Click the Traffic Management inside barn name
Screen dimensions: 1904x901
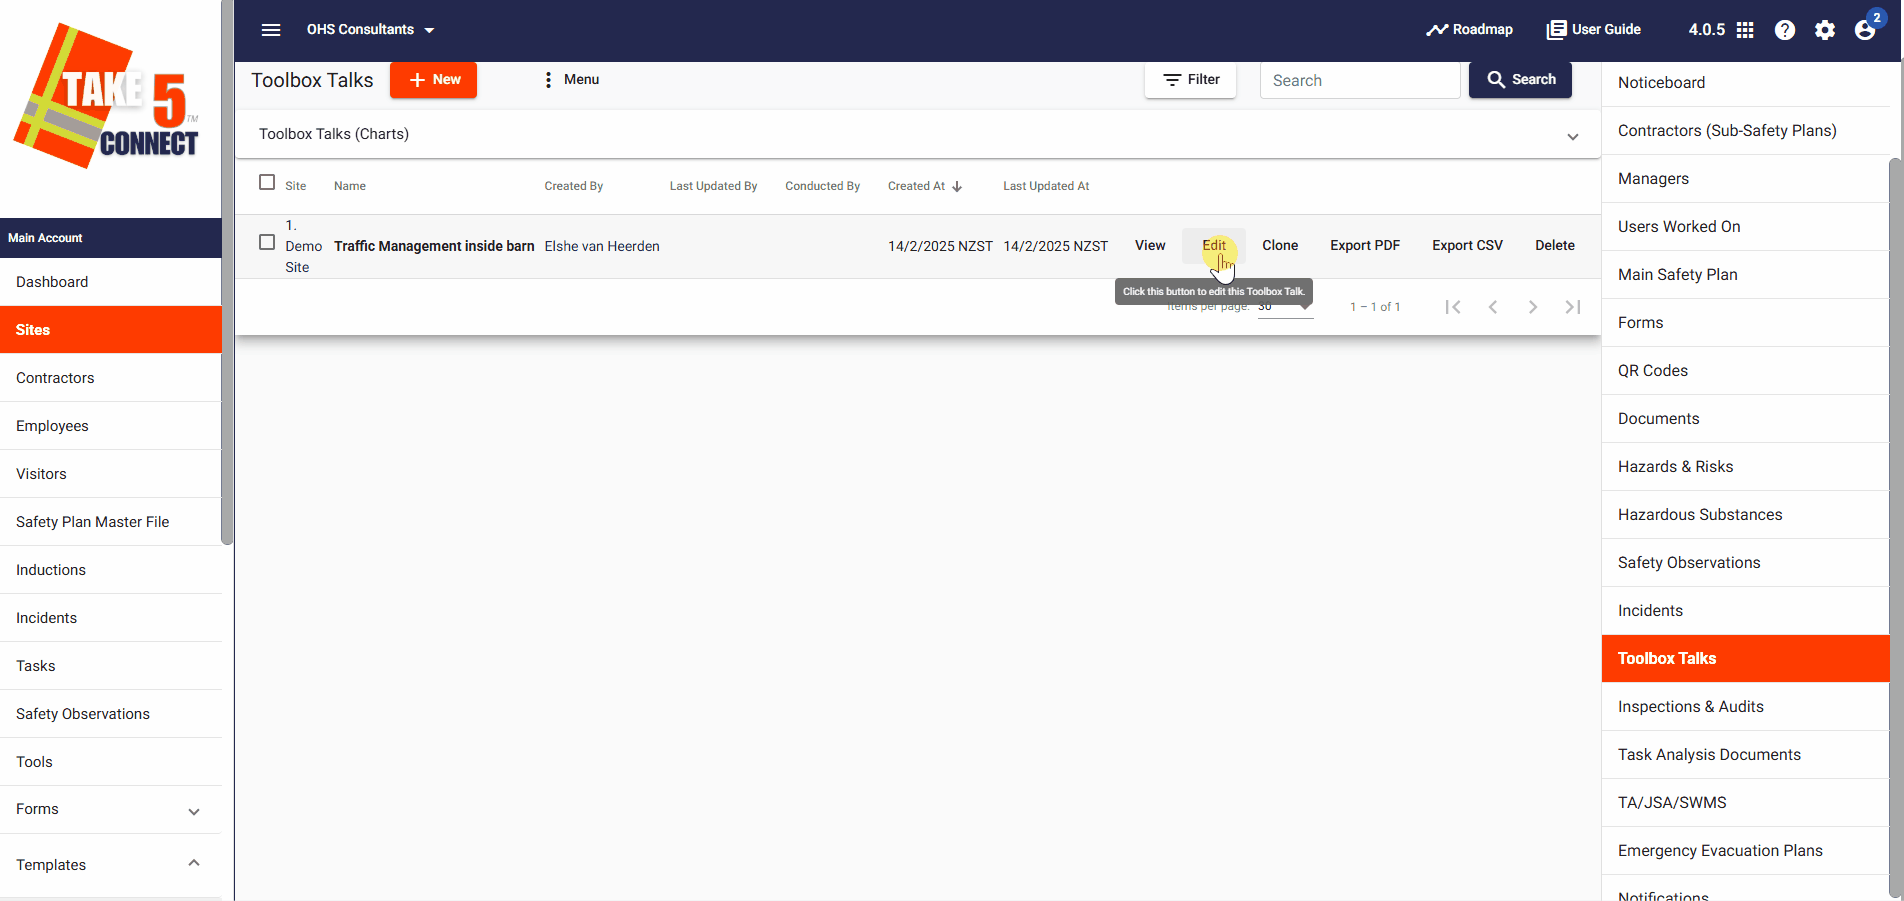pyautogui.click(x=434, y=246)
